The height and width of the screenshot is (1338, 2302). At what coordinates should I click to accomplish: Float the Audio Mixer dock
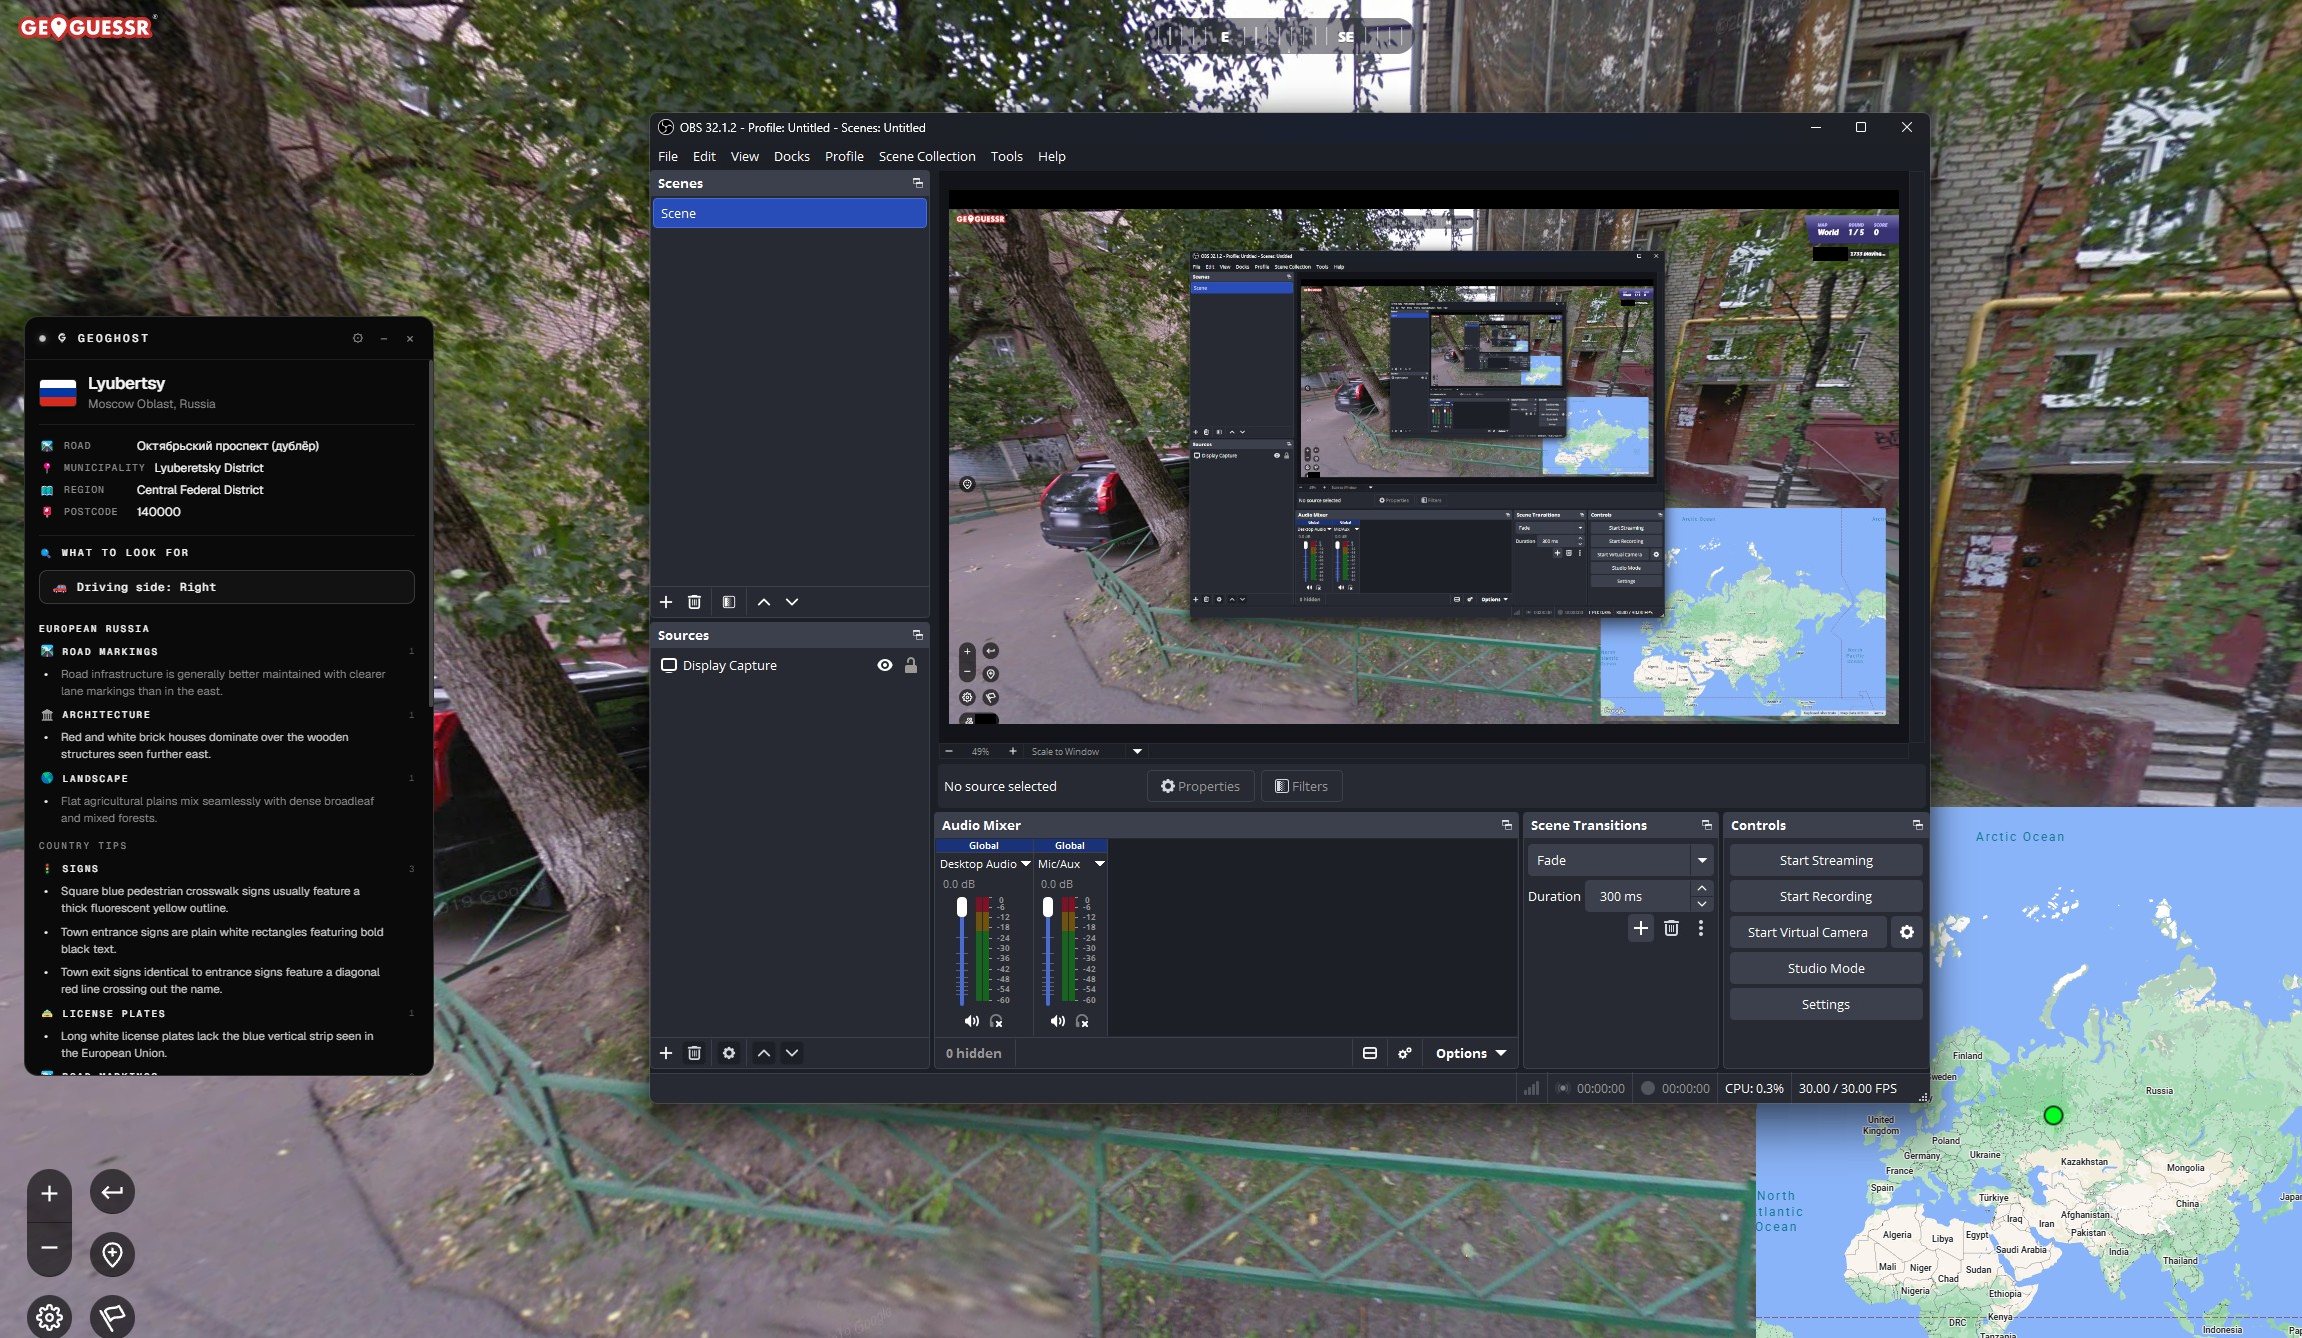point(1507,825)
